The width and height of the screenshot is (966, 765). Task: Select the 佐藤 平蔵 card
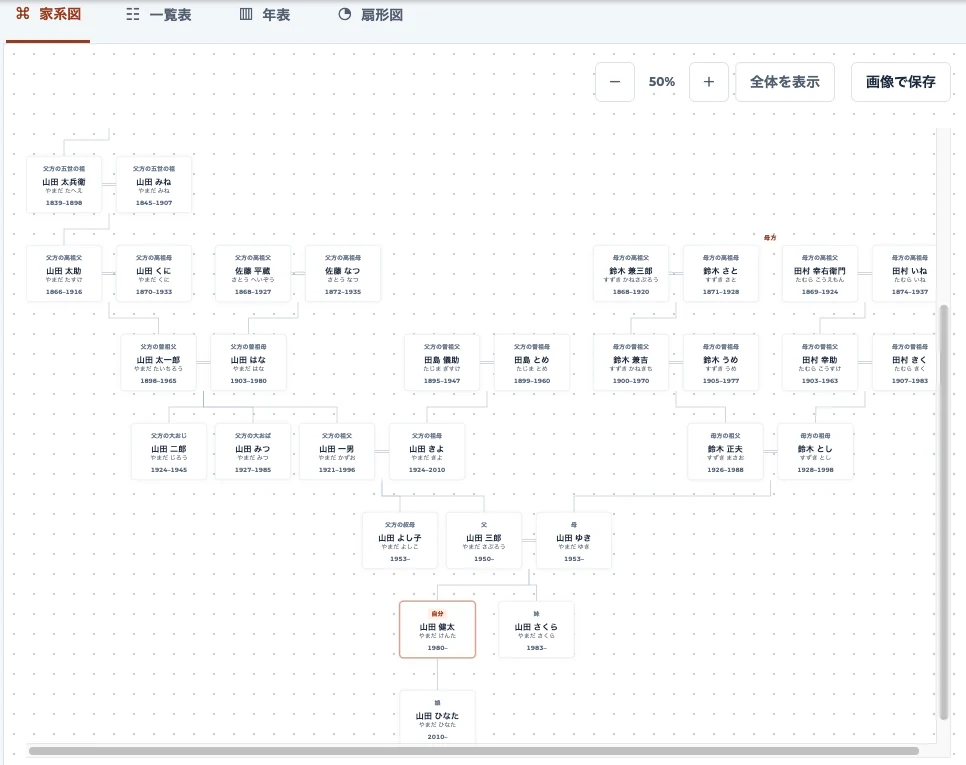(x=253, y=273)
